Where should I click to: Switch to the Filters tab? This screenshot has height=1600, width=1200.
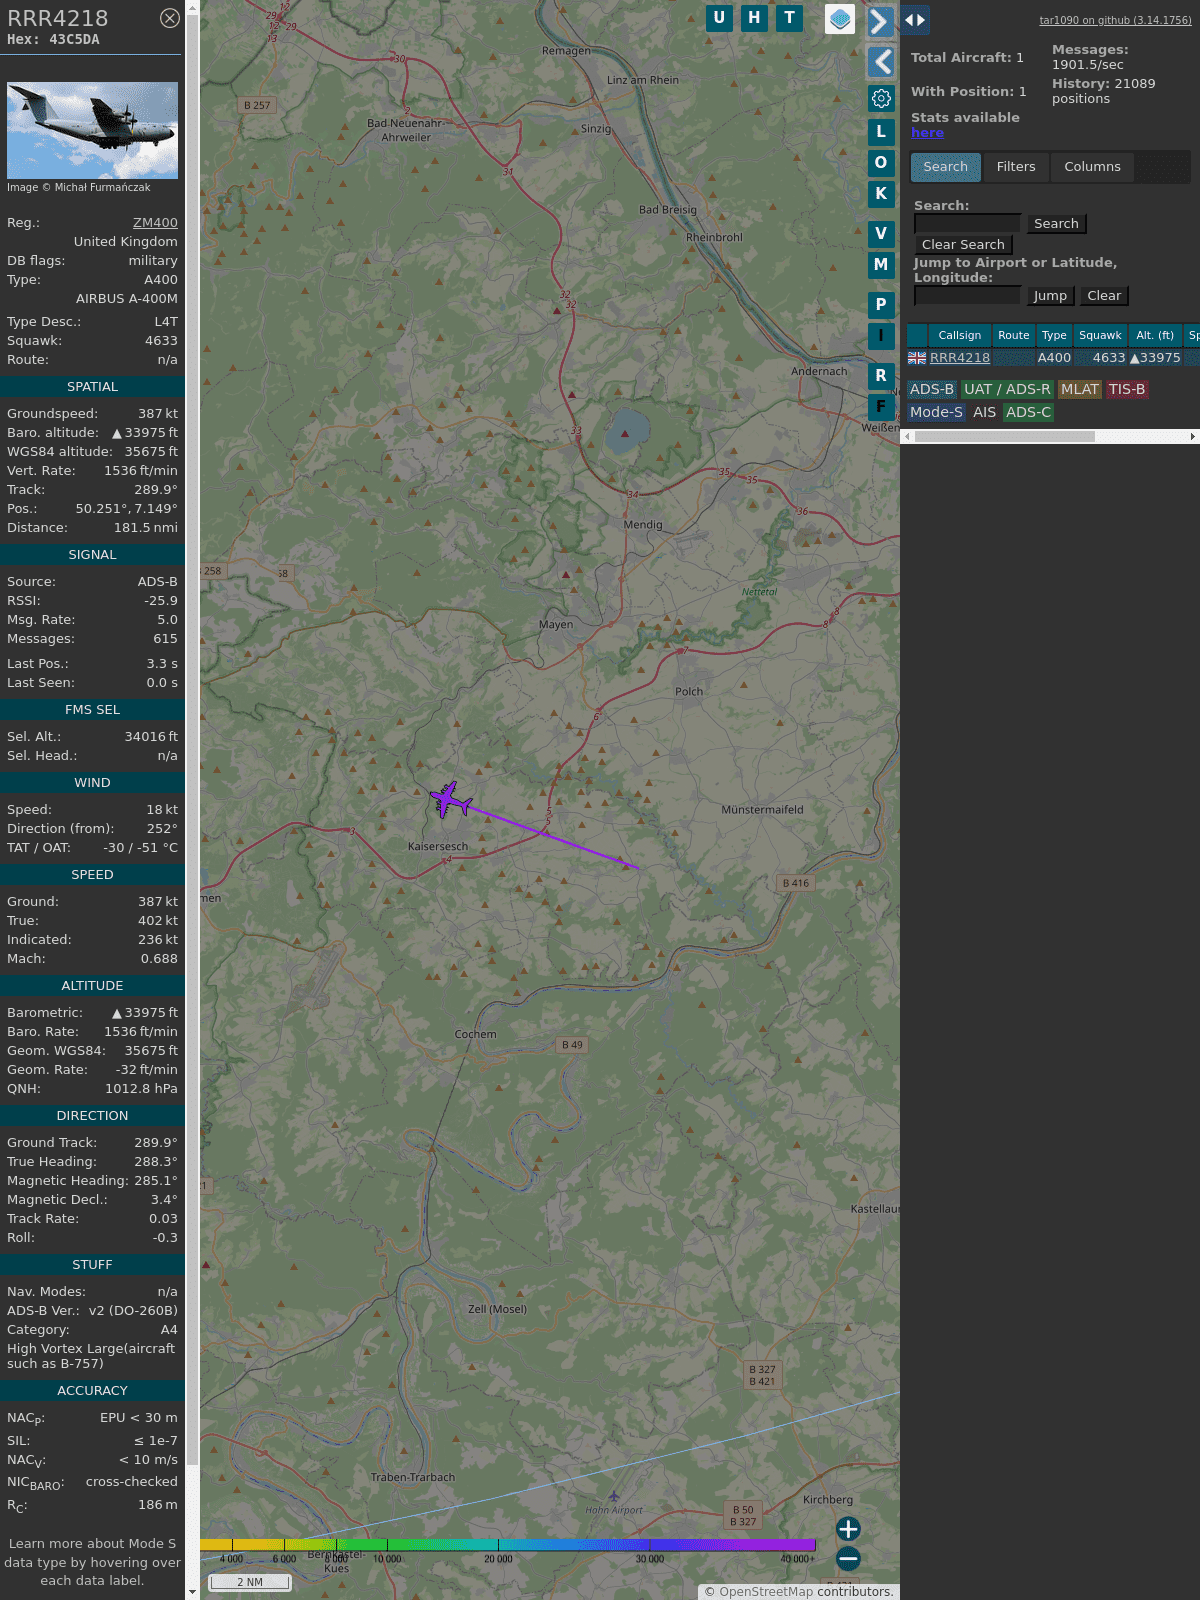pyautogui.click(x=1016, y=167)
